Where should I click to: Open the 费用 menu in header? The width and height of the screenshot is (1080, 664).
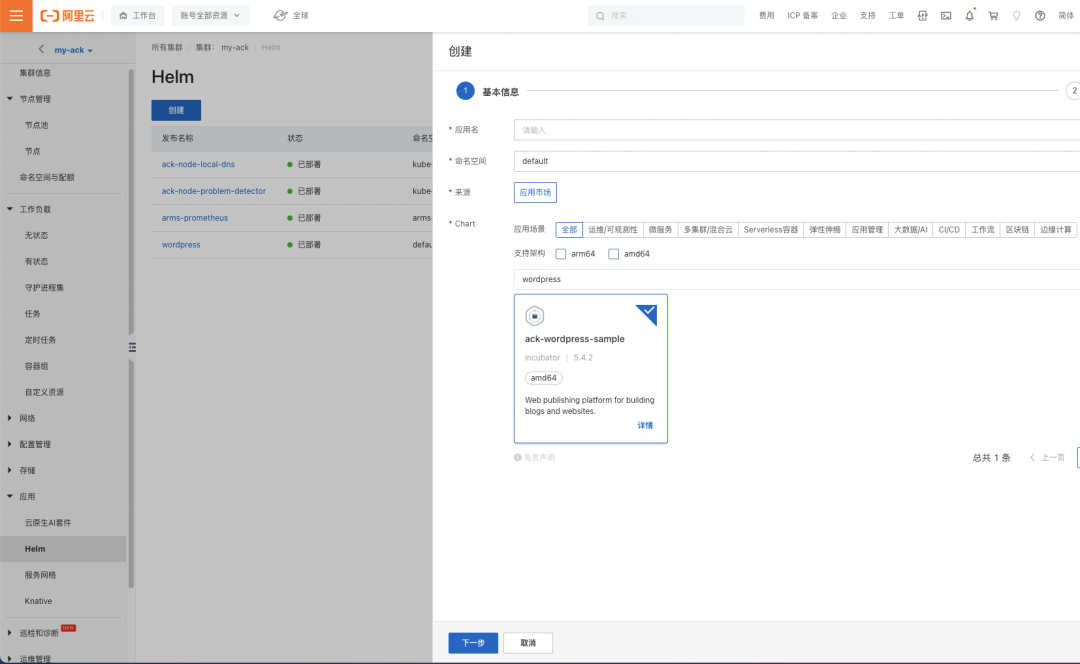point(767,15)
